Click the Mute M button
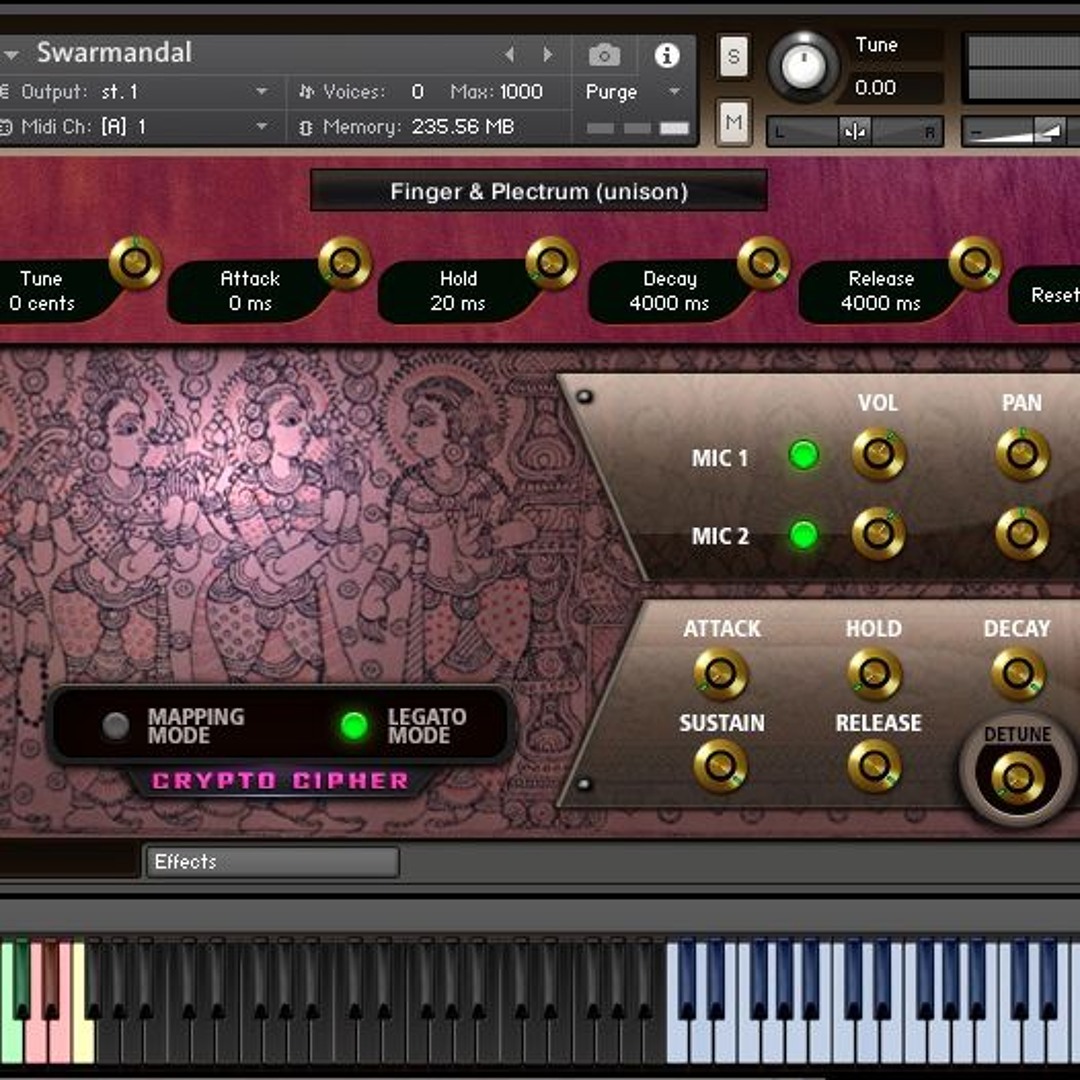Viewport: 1080px width, 1080px height. tap(733, 122)
